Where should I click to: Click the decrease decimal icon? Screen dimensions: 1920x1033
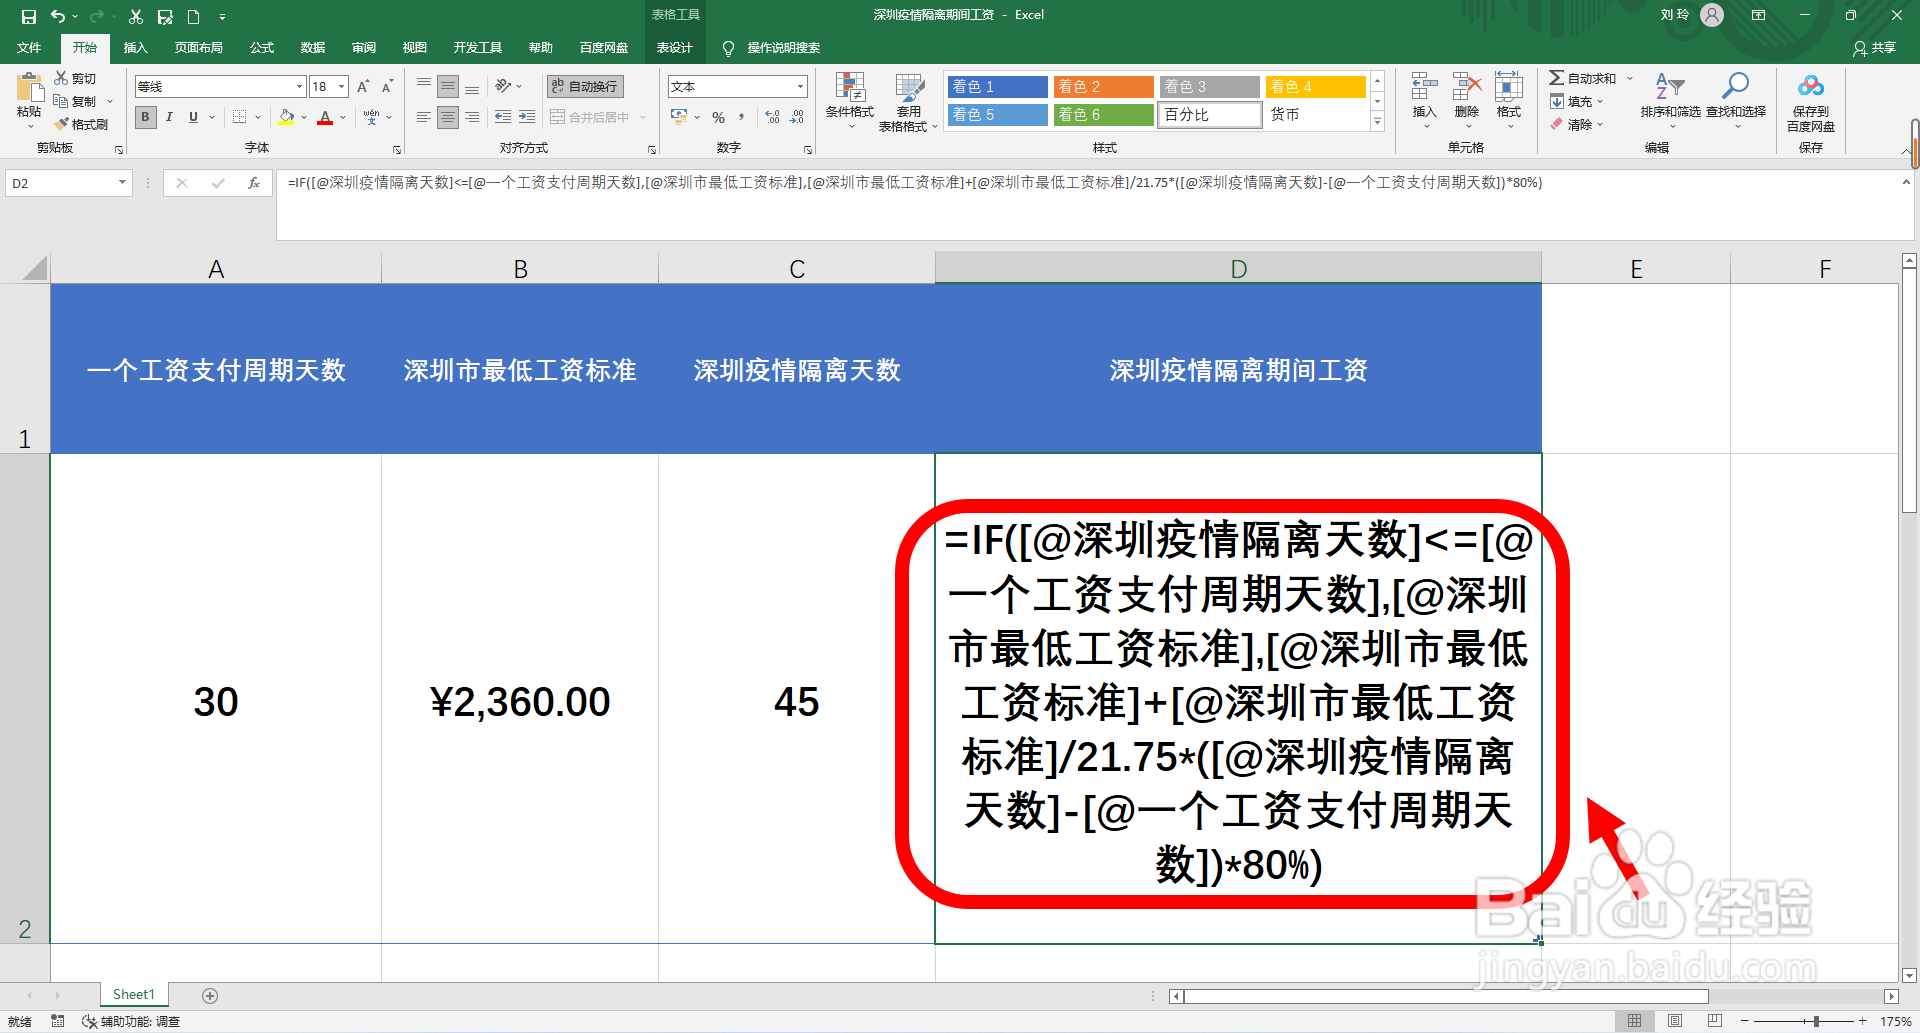pos(797,117)
